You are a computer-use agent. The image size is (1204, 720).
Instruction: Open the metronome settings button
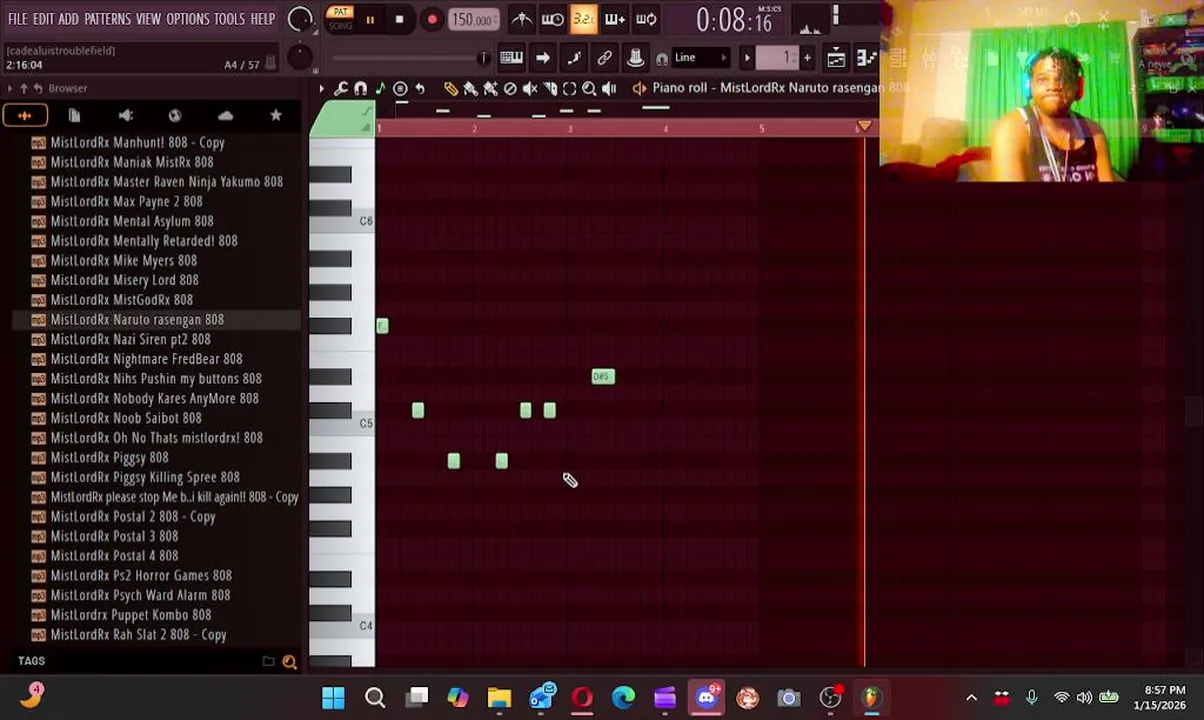pos(522,19)
